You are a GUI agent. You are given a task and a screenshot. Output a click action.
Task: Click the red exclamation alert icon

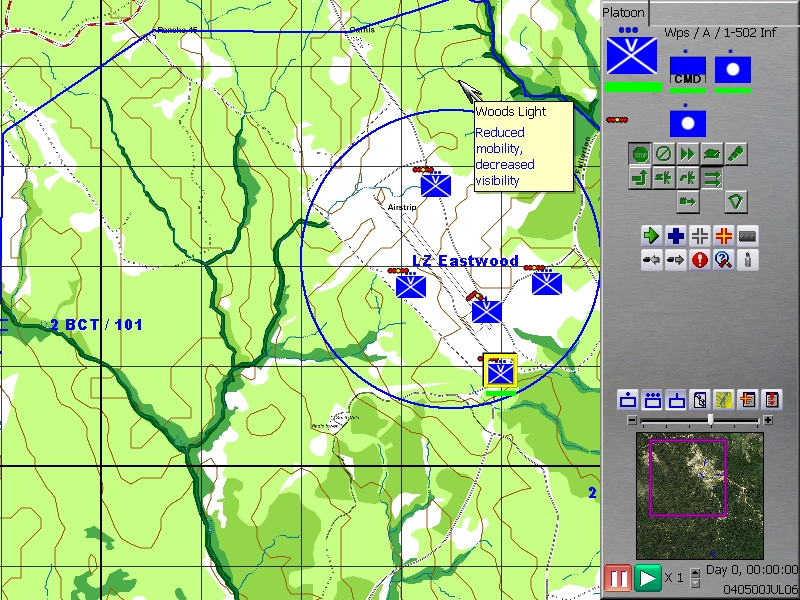click(699, 260)
